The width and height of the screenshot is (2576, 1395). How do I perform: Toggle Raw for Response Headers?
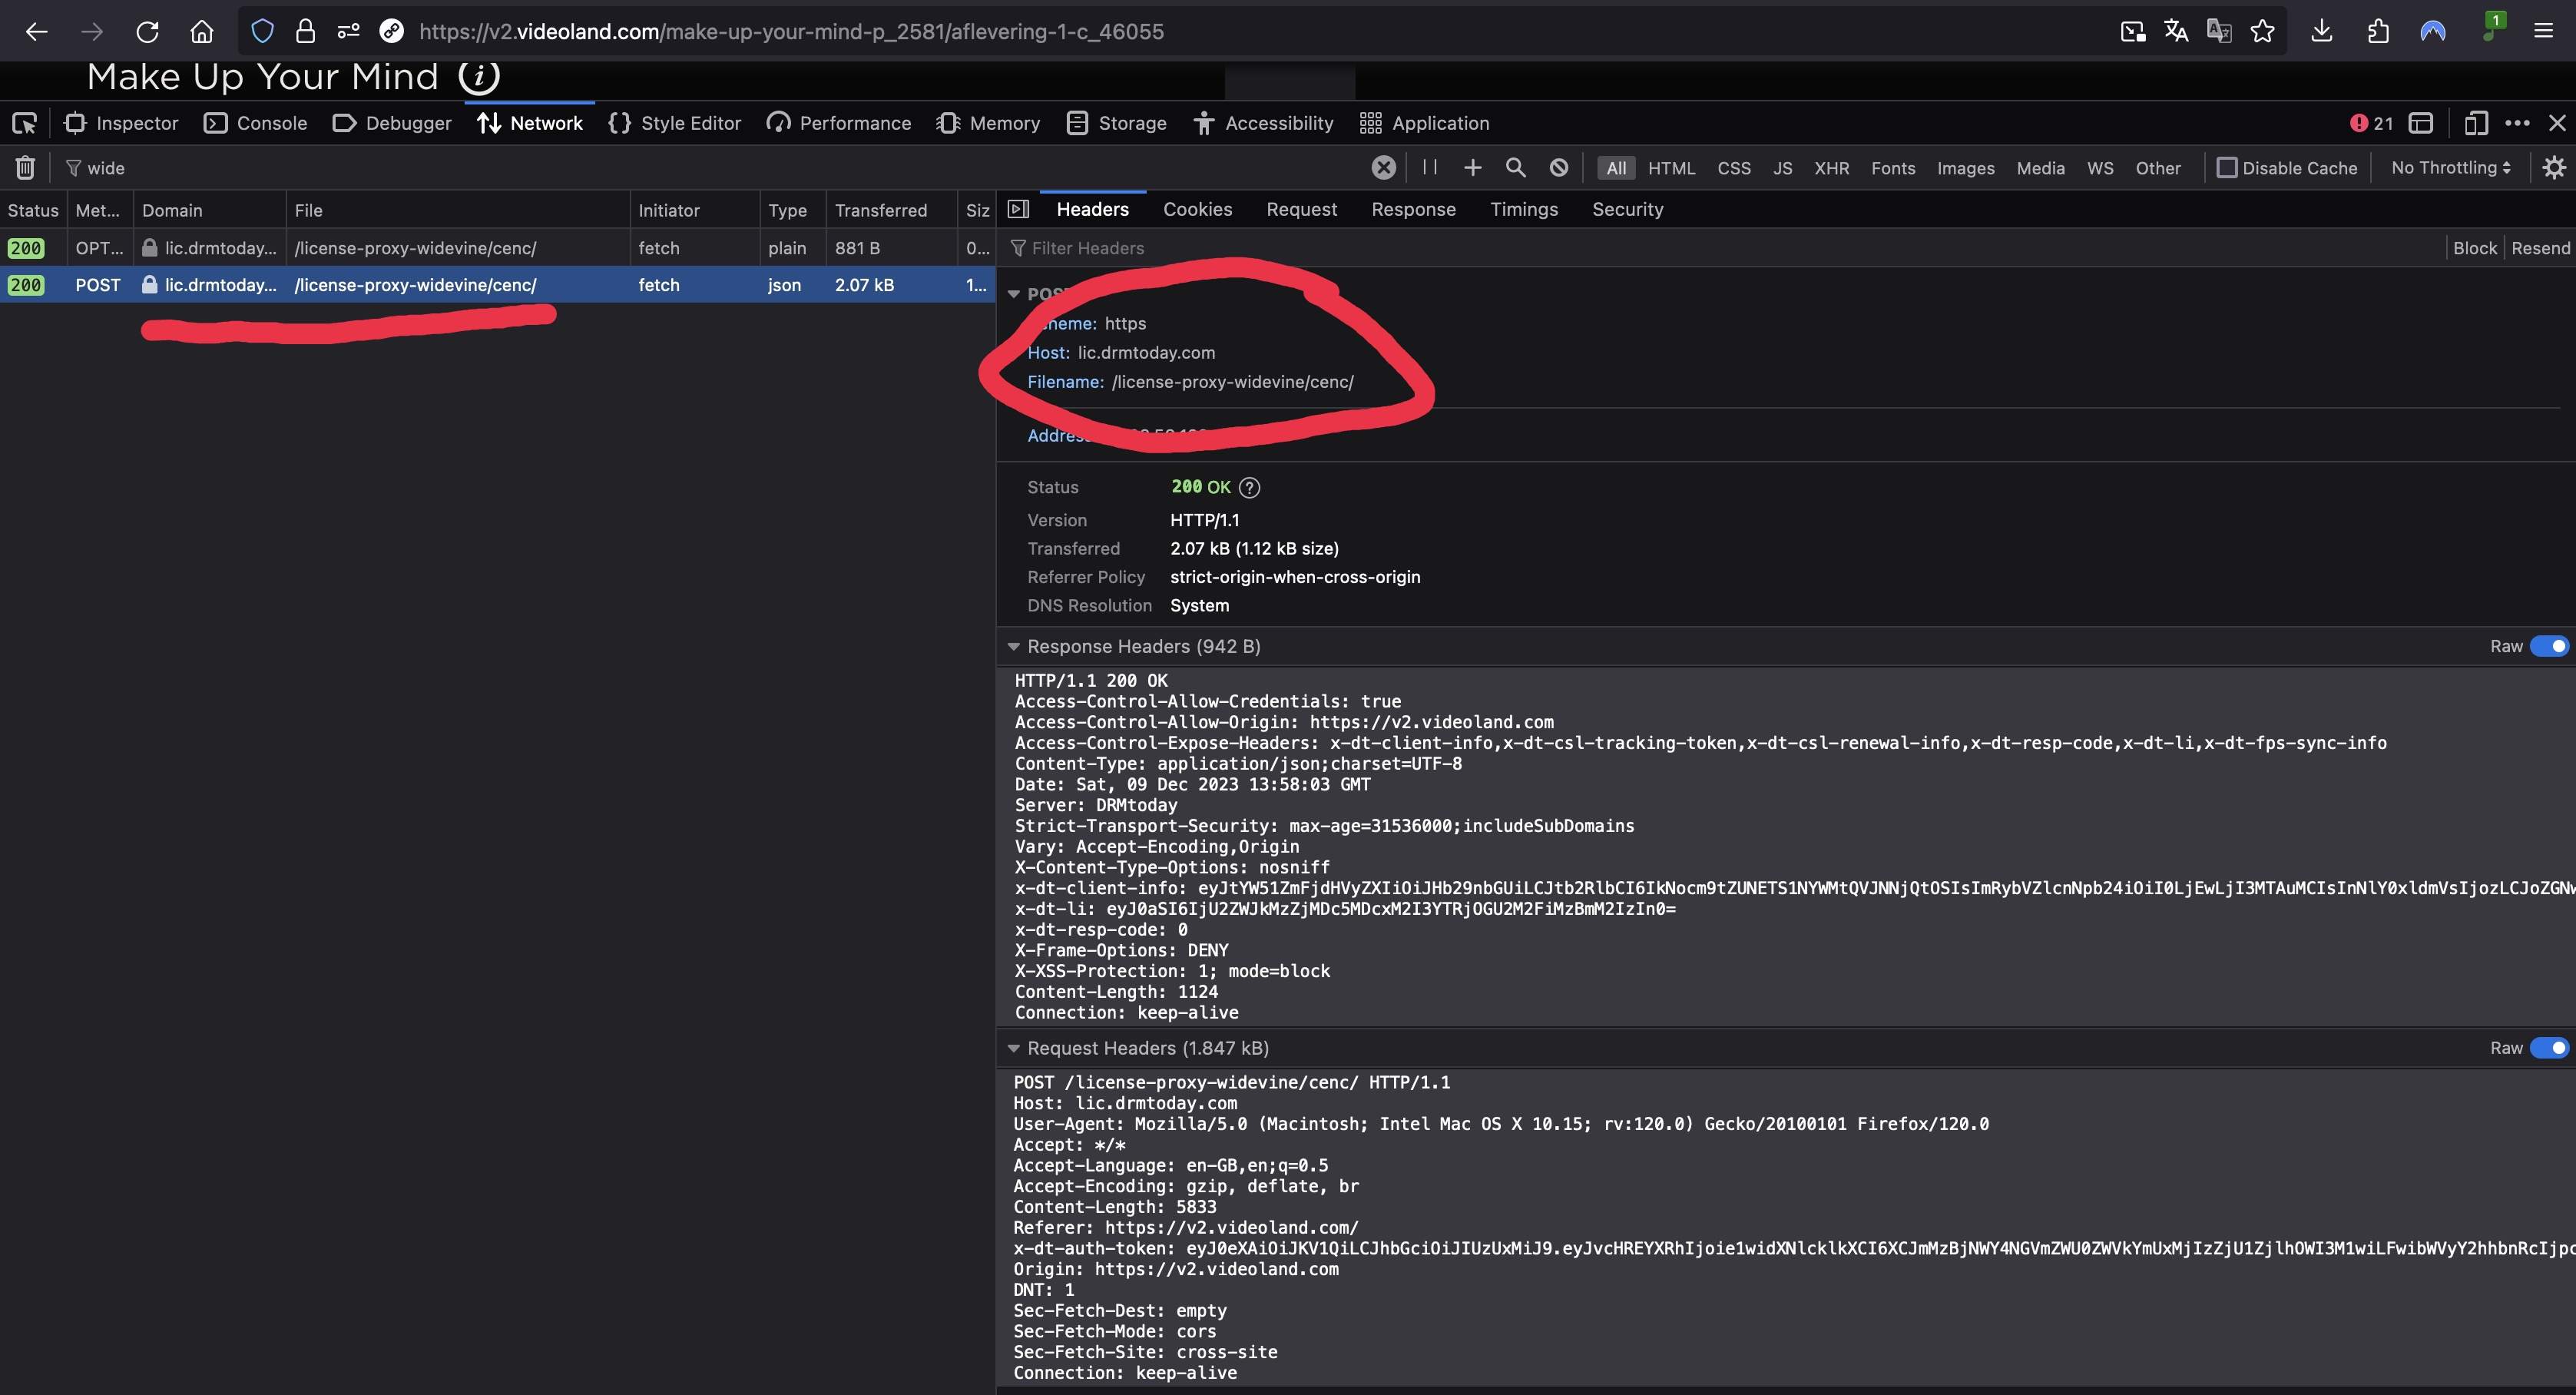pyautogui.click(x=2548, y=646)
